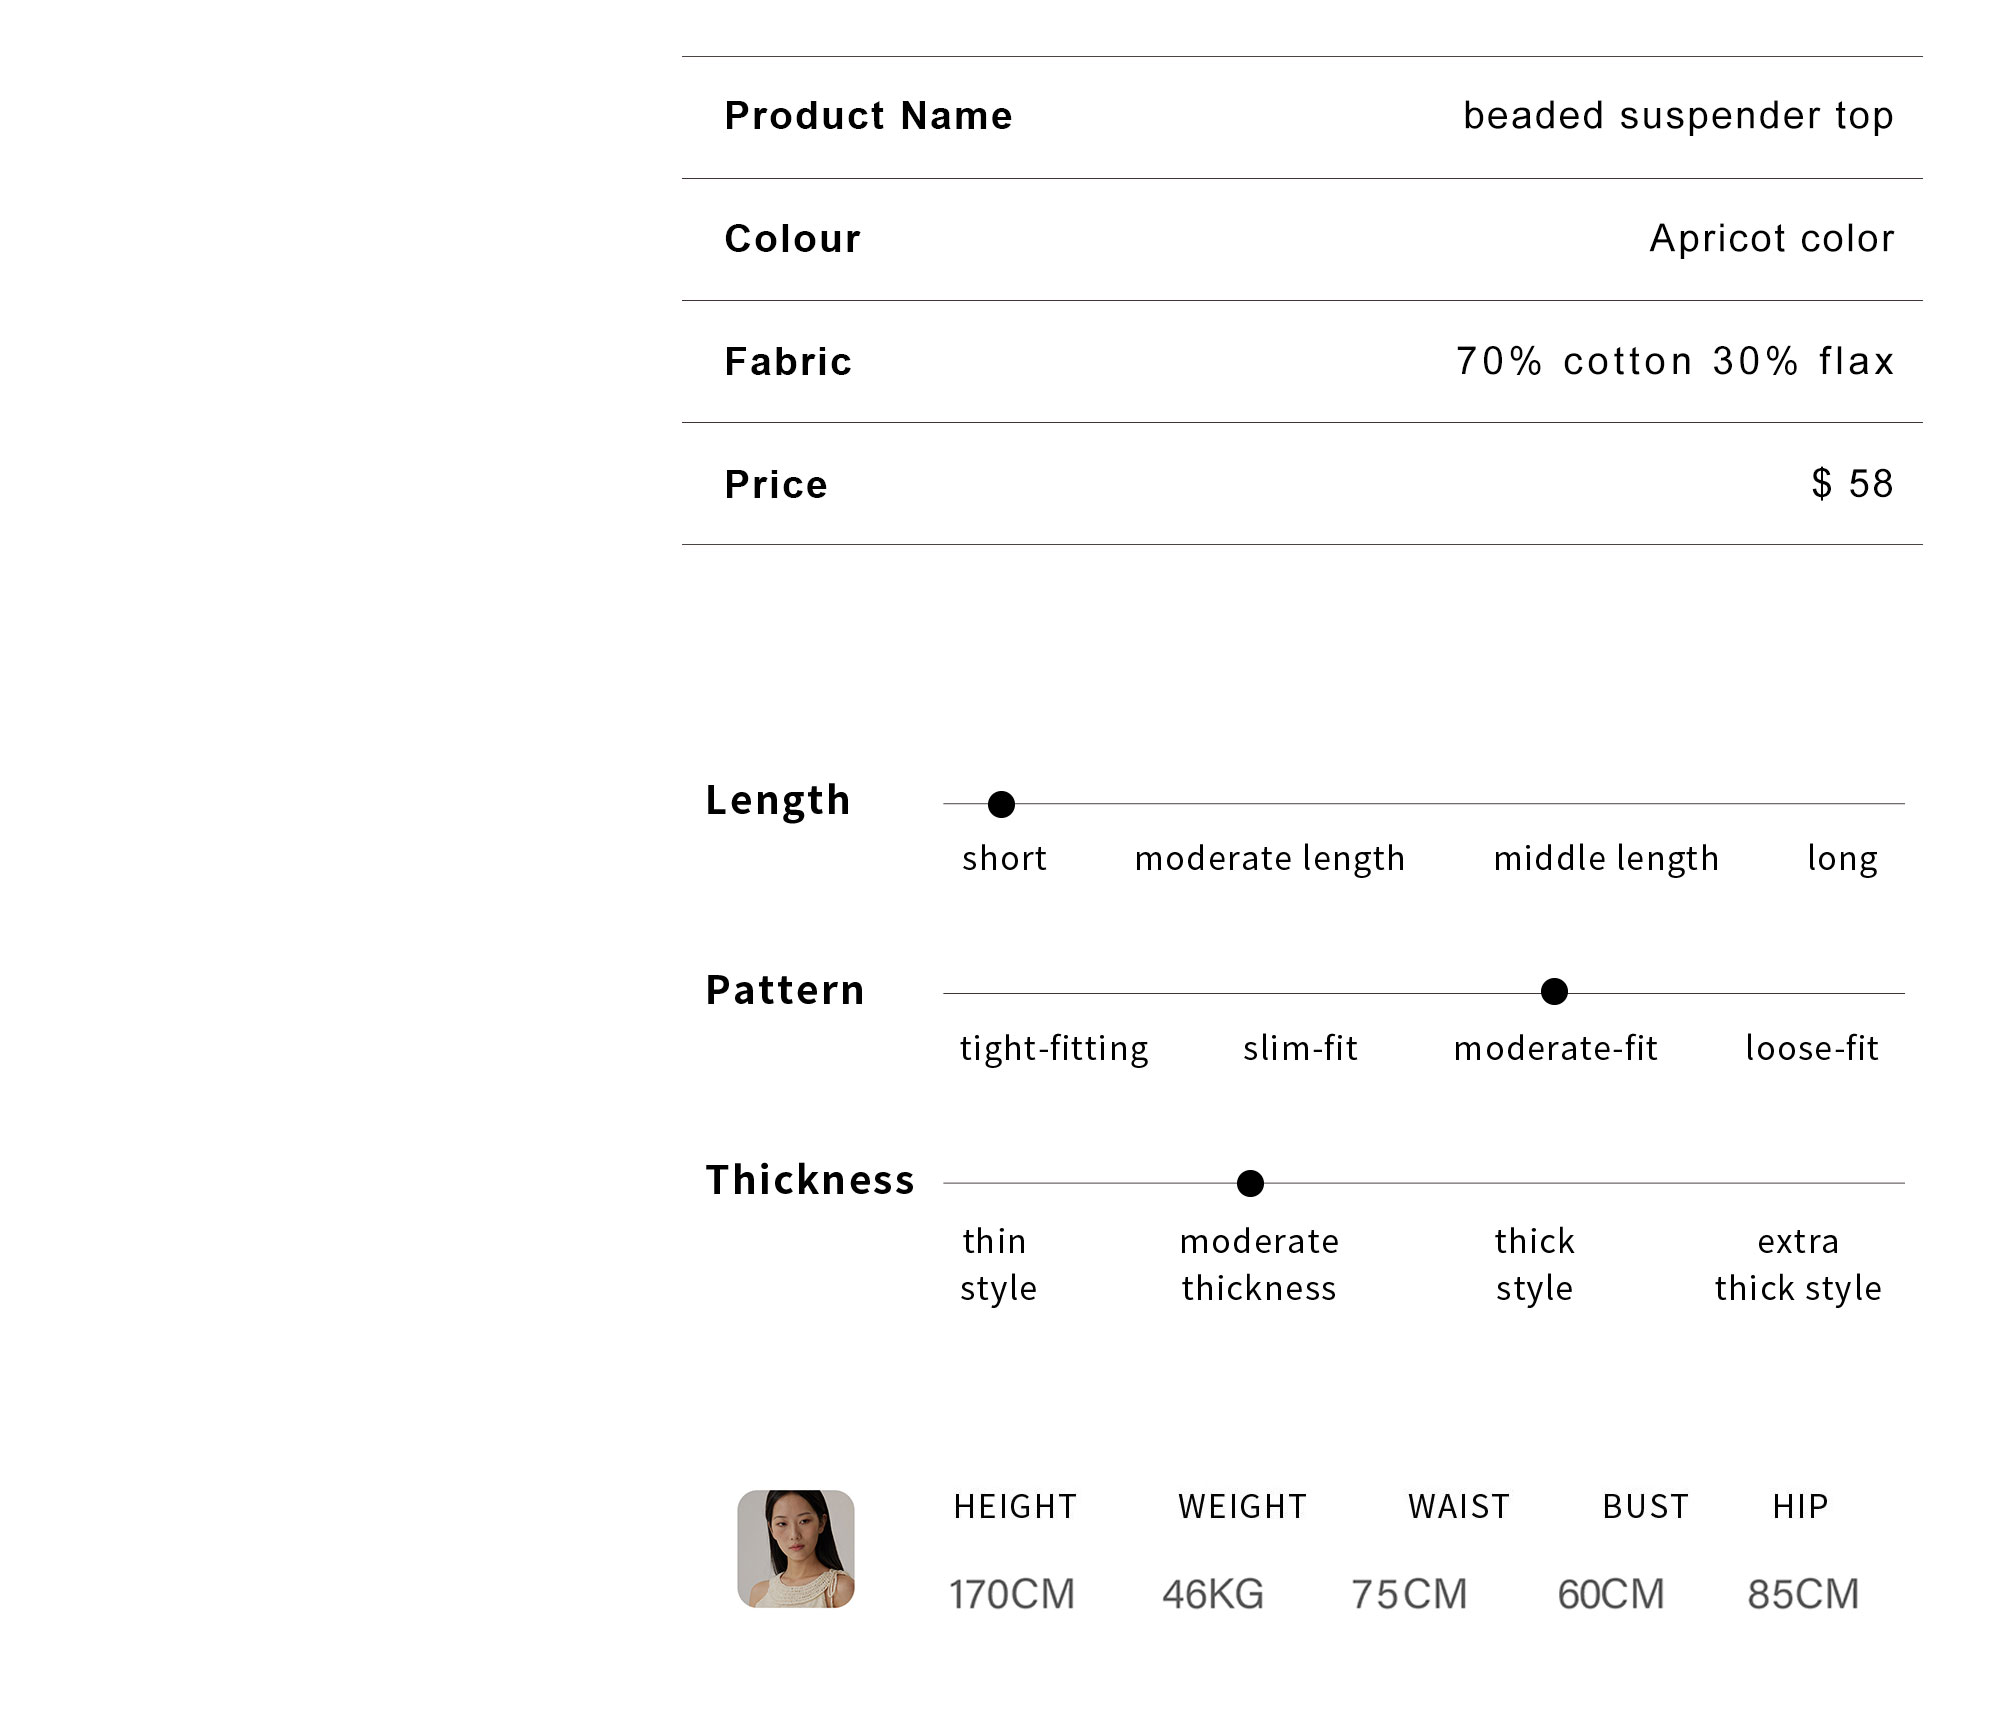The width and height of the screenshot is (2000, 1732).
Task: Click the '70% cotton 30% flax' fabric text
Action: pos(1675,361)
